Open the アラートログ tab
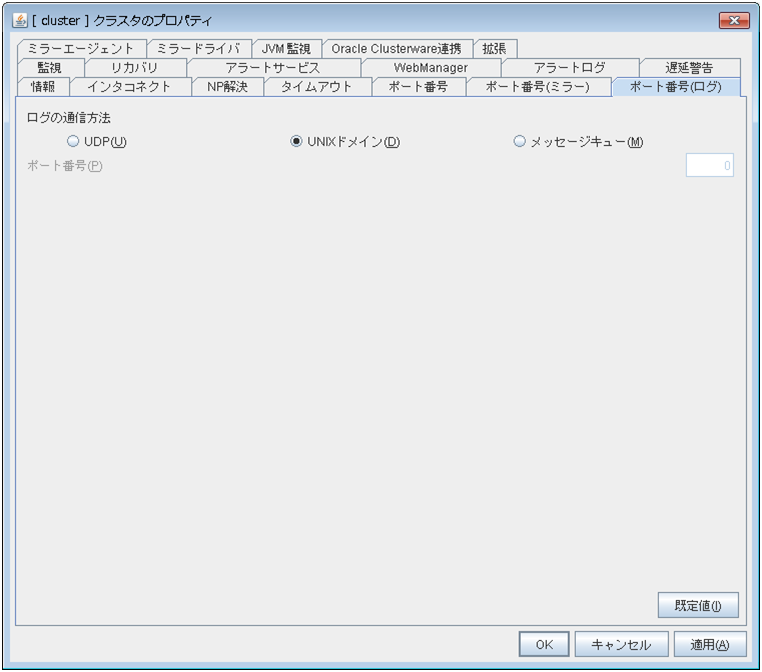762x672 pixels. point(570,68)
